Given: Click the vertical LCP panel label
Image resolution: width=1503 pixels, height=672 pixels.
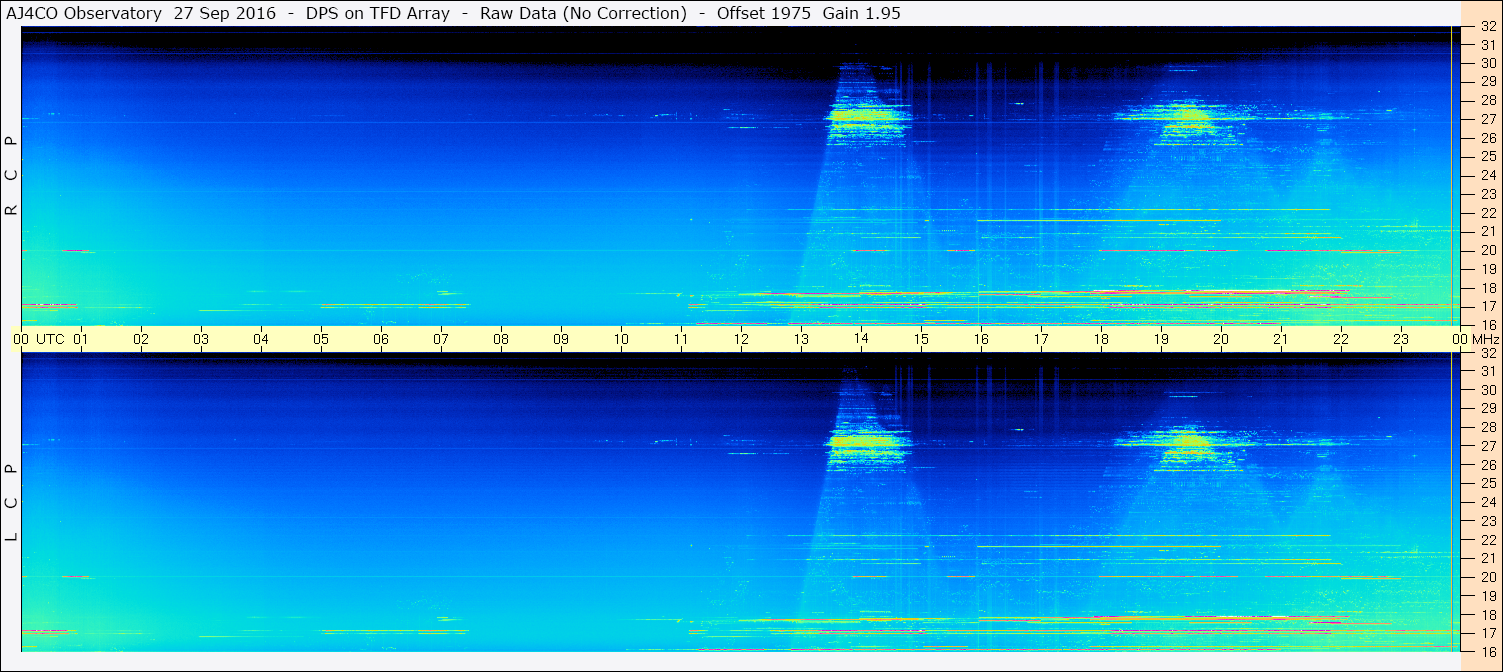Looking at the screenshot, I should pyautogui.click(x=12, y=502).
